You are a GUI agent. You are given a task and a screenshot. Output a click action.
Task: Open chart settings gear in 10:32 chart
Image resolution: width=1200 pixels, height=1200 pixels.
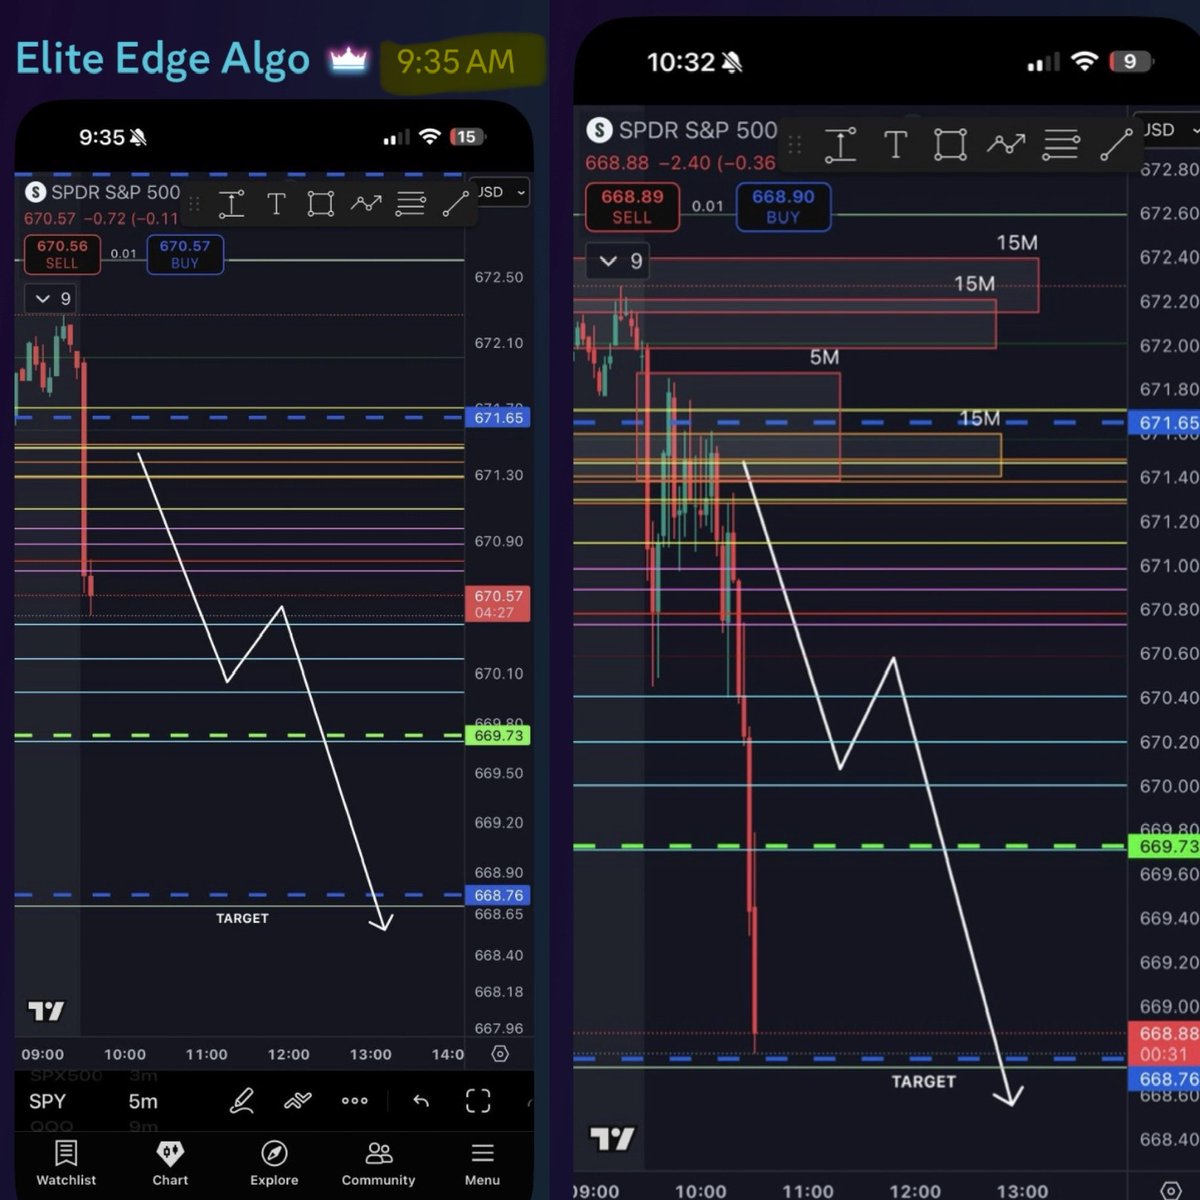point(1171,1190)
